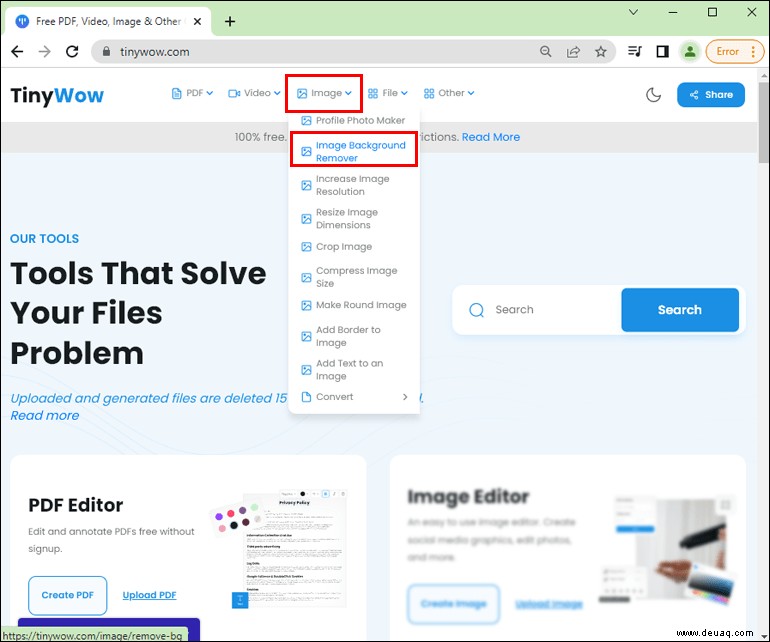Image resolution: width=770 pixels, height=642 pixels.
Task: Click the padlock site info icon
Action: tap(106, 52)
